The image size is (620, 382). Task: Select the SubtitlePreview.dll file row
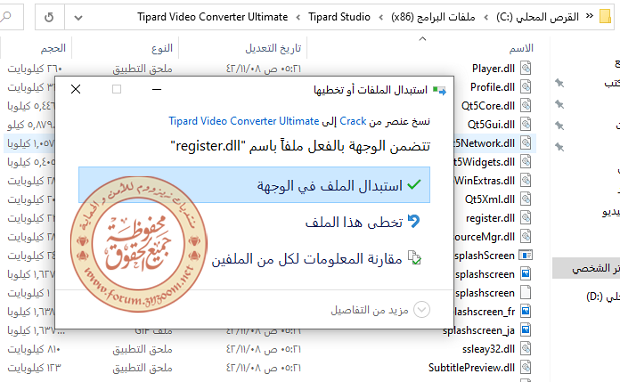(269, 368)
